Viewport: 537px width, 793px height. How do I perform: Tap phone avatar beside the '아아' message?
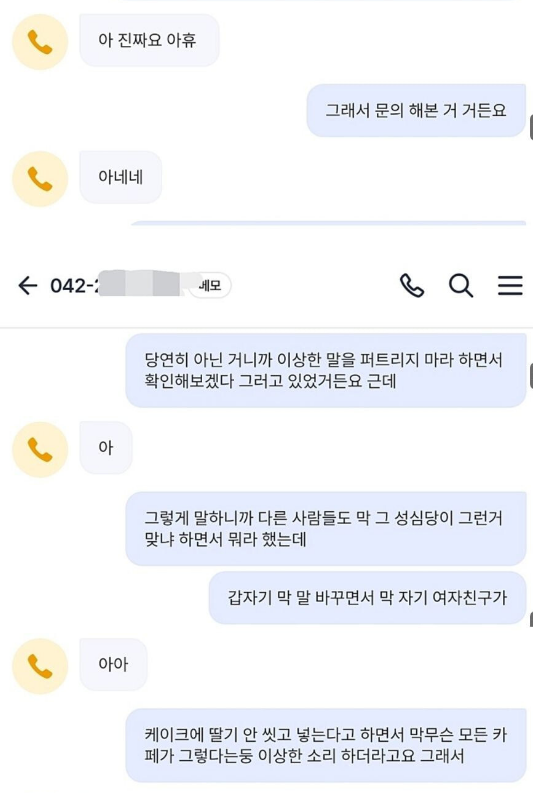coord(40,666)
